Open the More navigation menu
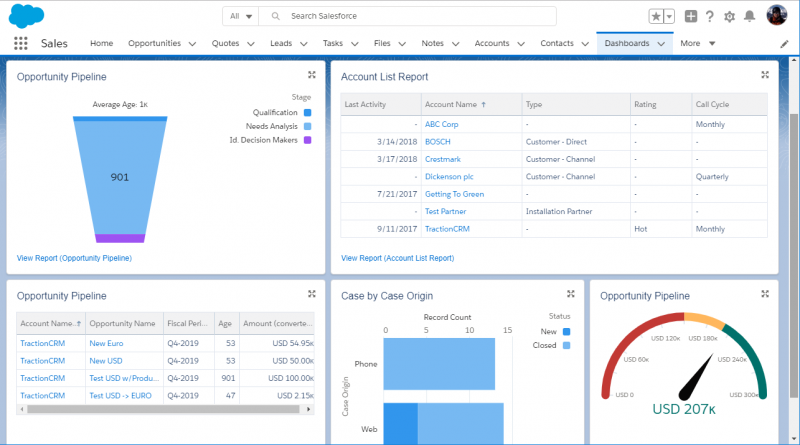 [x=697, y=43]
